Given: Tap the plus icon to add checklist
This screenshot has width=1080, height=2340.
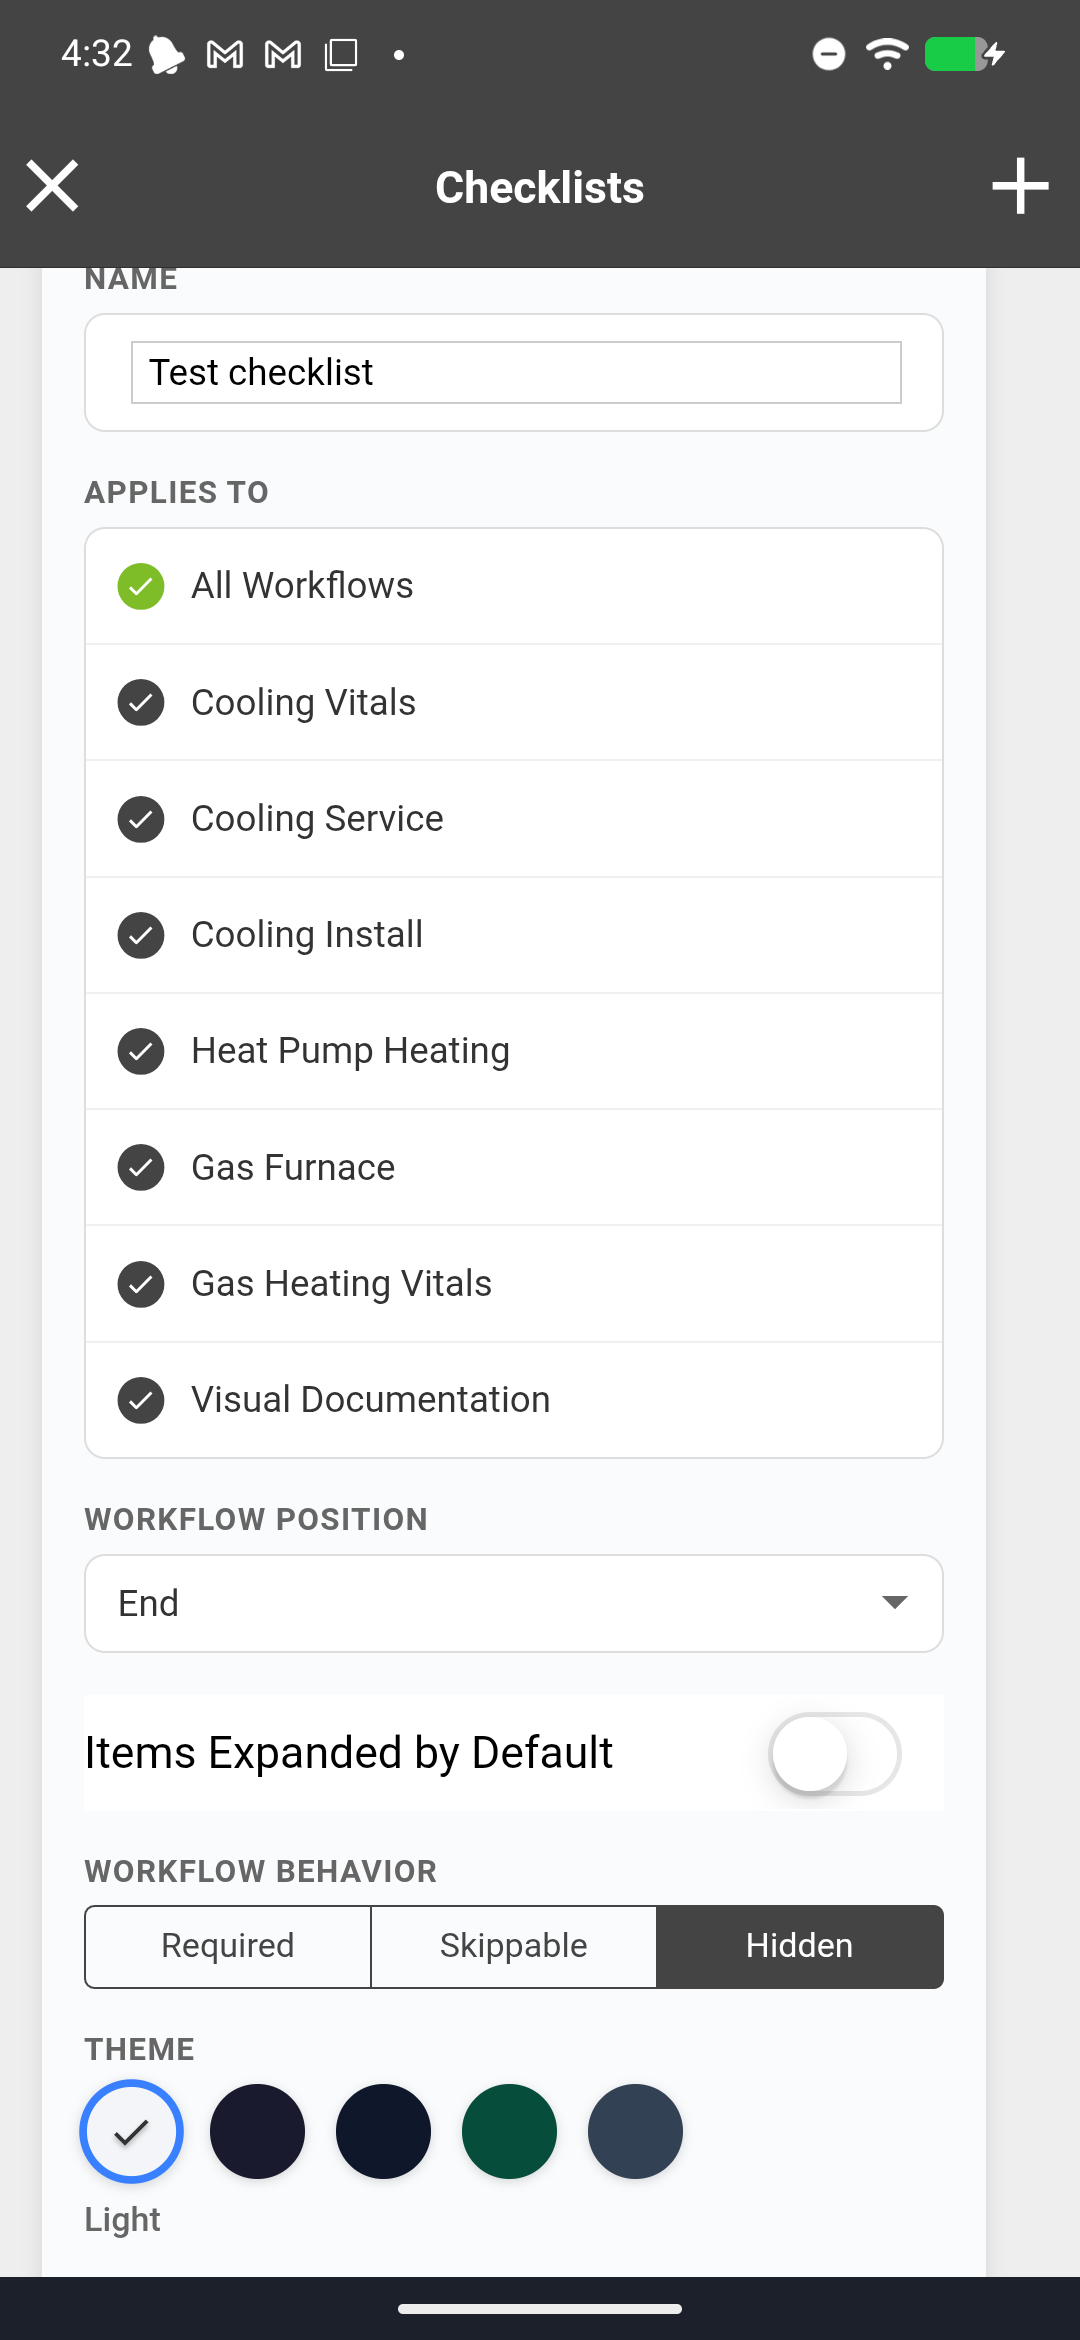Looking at the screenshot, I should pos(1019,186).
